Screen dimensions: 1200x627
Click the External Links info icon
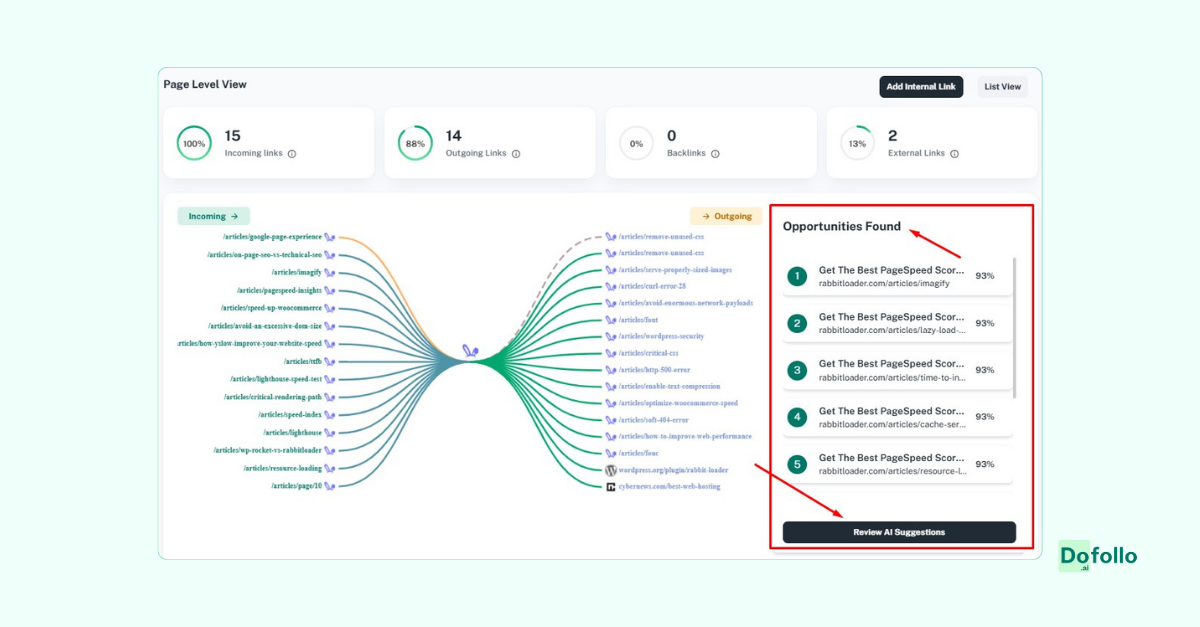pyautogui.click(x=956, y=154)
